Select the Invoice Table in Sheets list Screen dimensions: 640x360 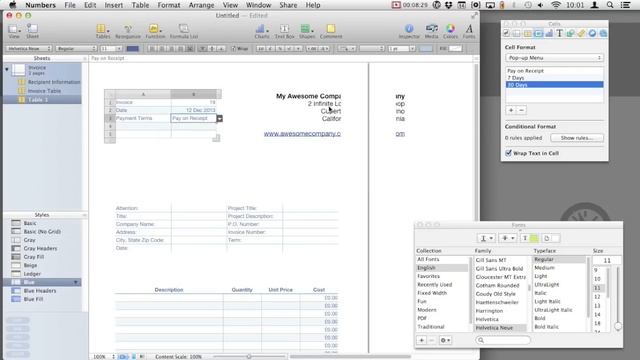44,91
